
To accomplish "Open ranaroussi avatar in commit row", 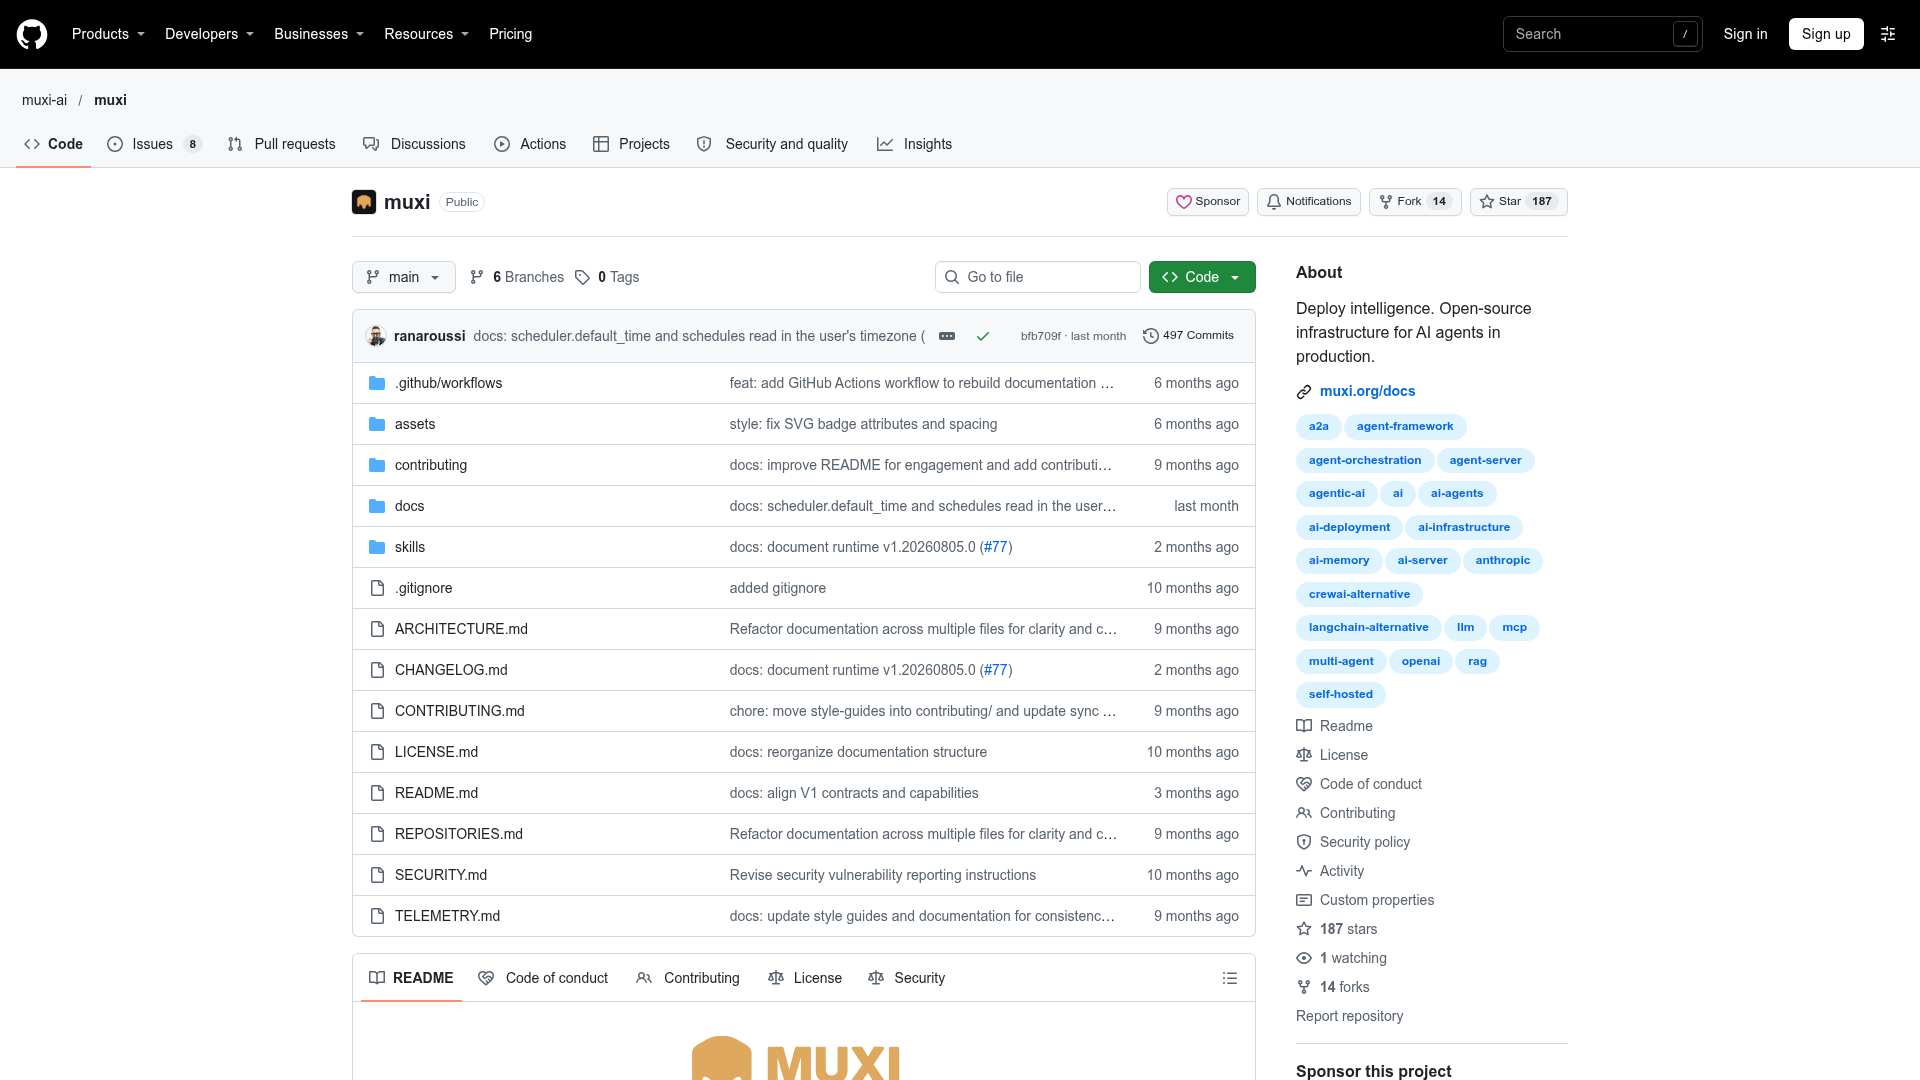I will click(x=376, y=336).
